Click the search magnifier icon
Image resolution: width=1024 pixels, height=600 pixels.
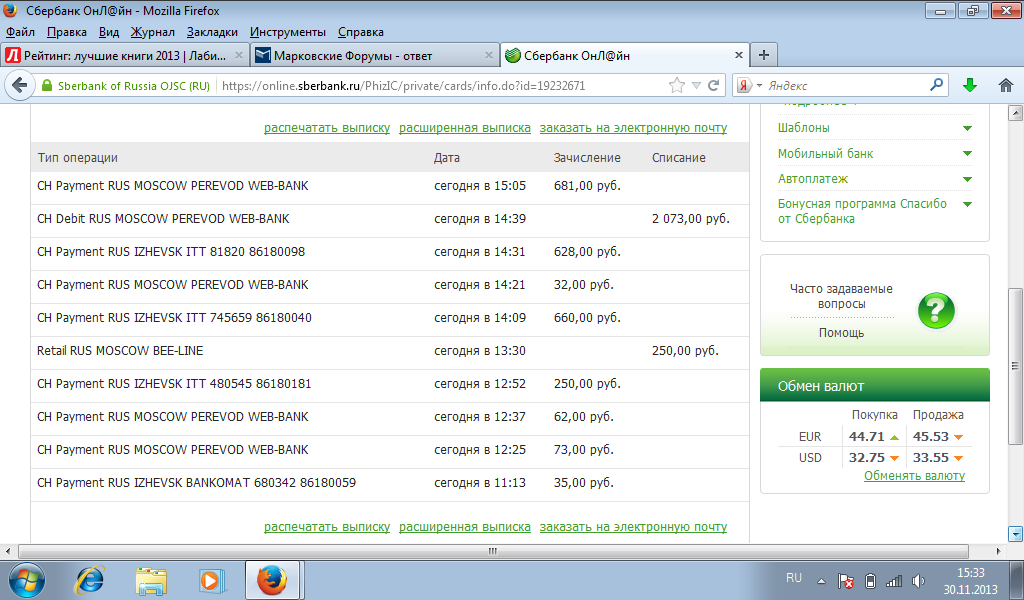[x=936, y=85]
